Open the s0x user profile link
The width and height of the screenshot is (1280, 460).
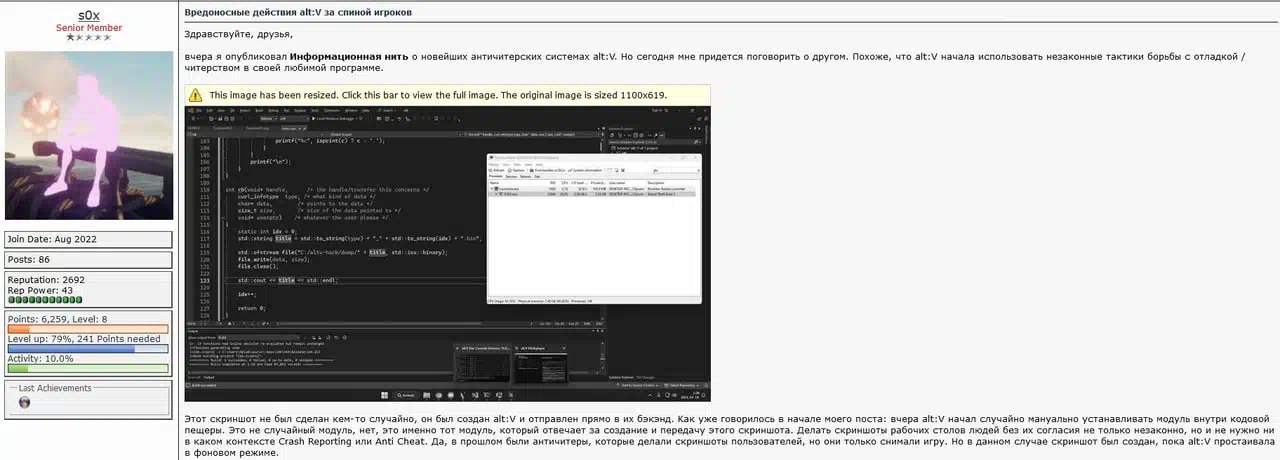[89, 16]
